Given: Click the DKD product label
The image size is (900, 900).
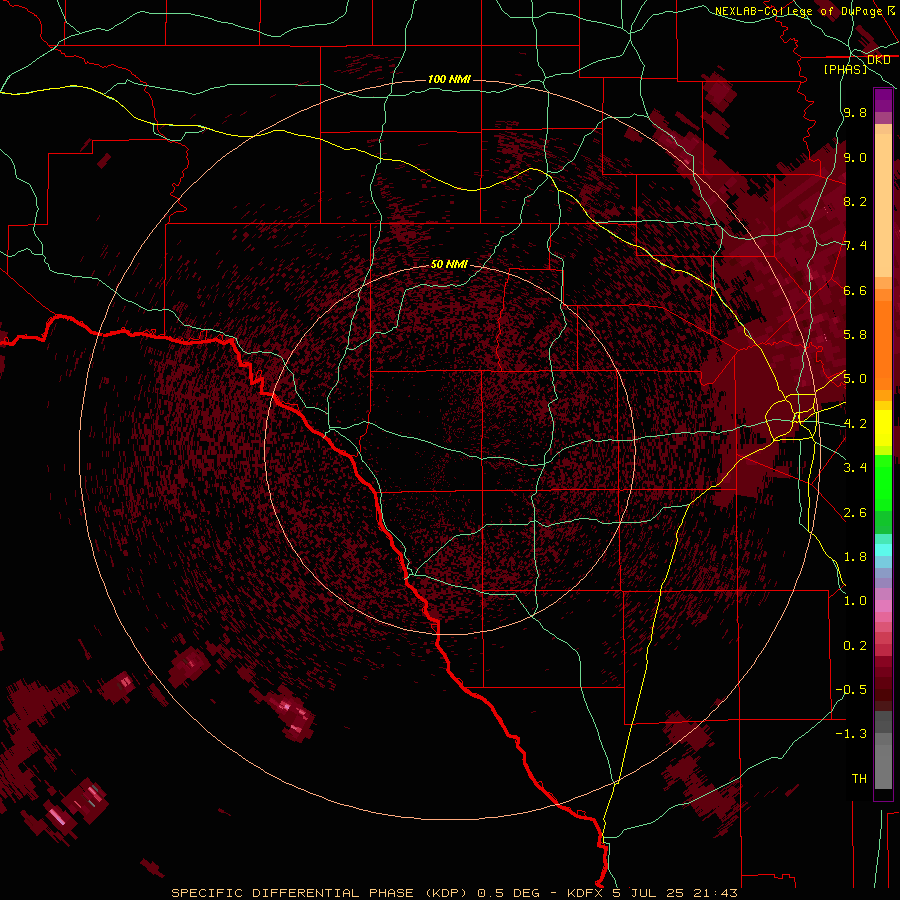Looking at the screenshot, I should tap(878, 60).
